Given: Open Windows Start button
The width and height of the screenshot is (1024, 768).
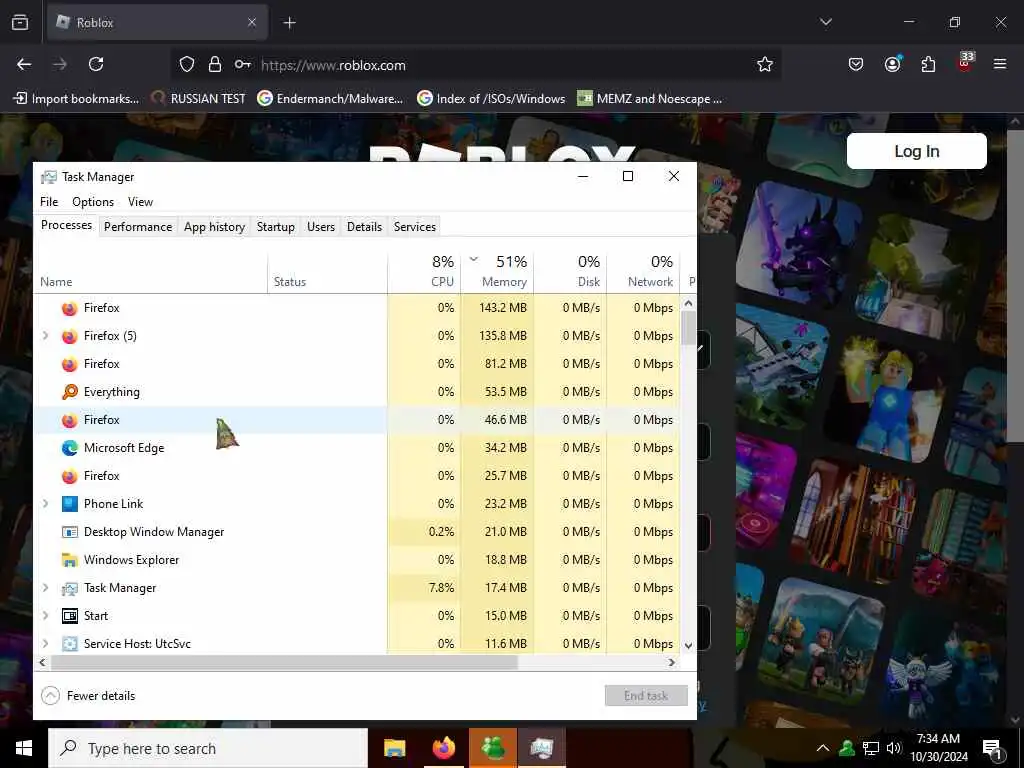Looking at the screenshot, I should [x=24, y=748].
